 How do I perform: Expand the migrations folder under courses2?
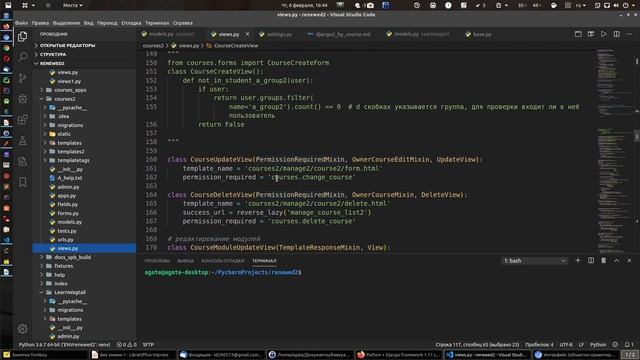[70, 125]
